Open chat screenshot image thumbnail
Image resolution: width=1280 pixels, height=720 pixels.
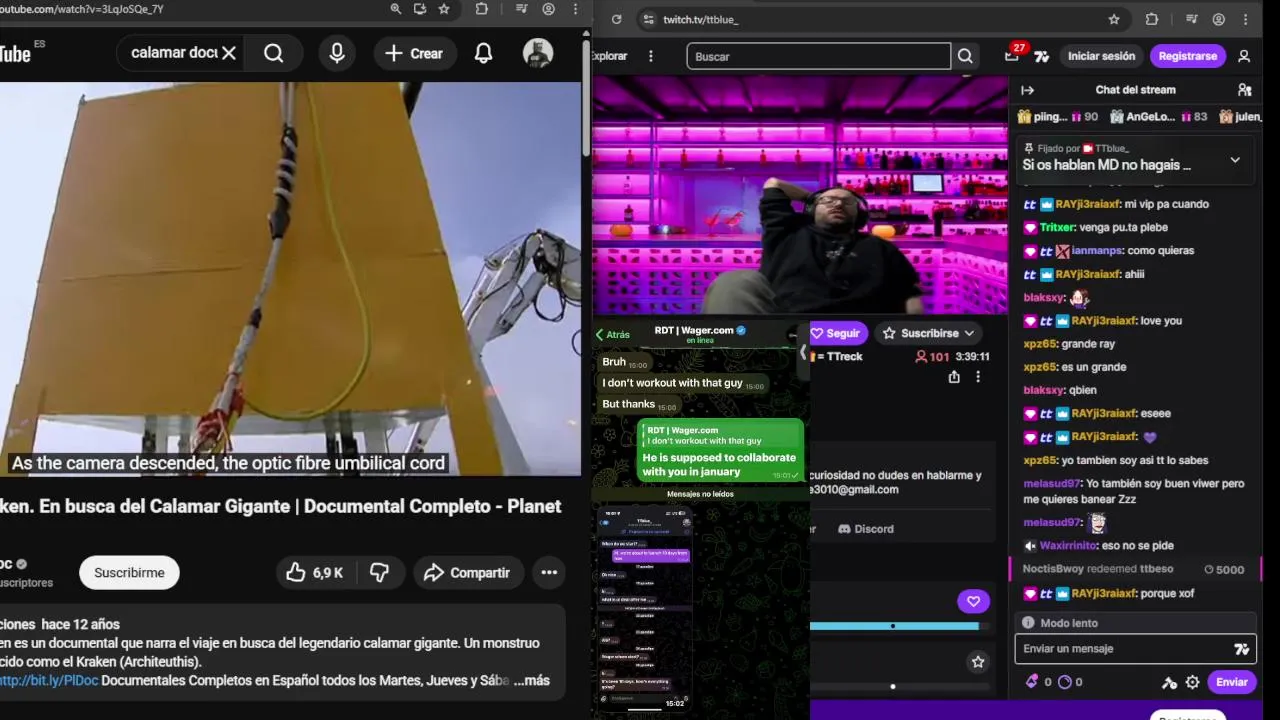pos(644,608)
